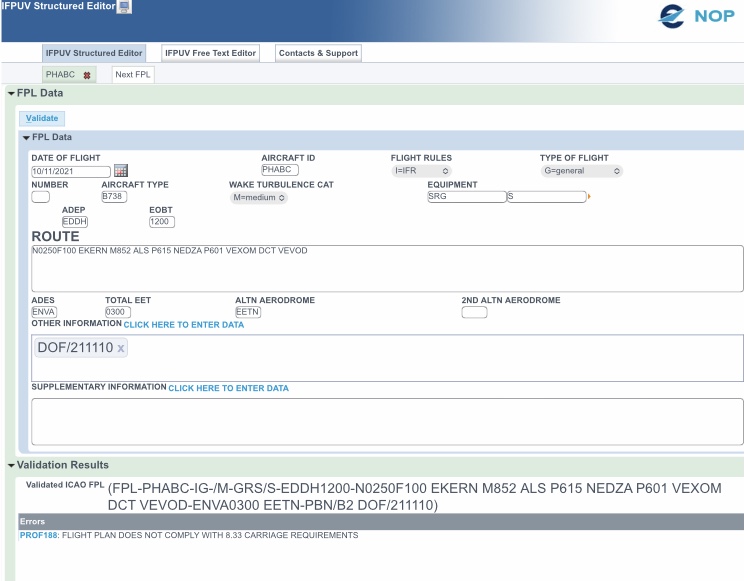Open the Wake Turbulence Cat dropdown

point(259,198)
